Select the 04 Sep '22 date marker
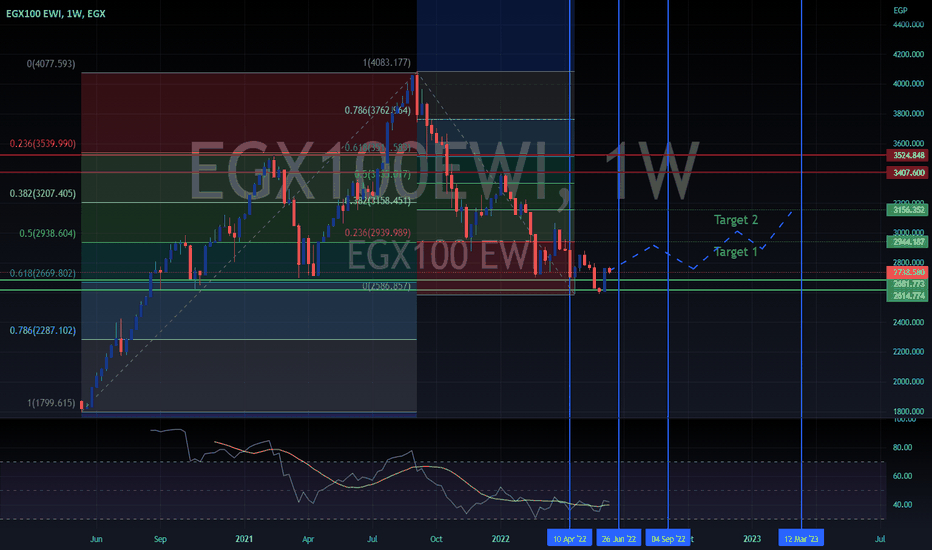 [668, 539]
